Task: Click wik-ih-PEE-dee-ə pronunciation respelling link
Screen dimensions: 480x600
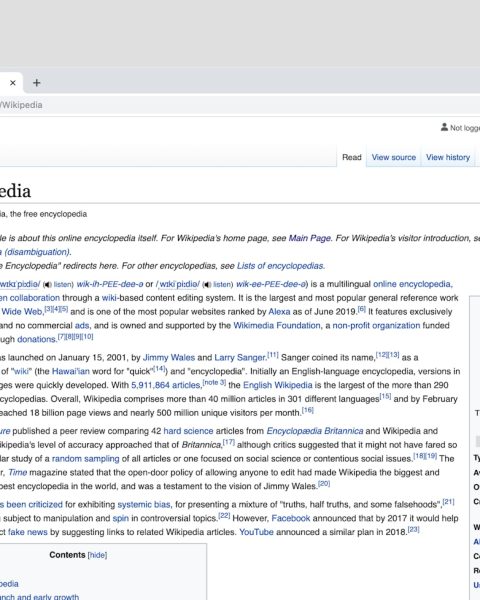Action: (x=110, y=284)
